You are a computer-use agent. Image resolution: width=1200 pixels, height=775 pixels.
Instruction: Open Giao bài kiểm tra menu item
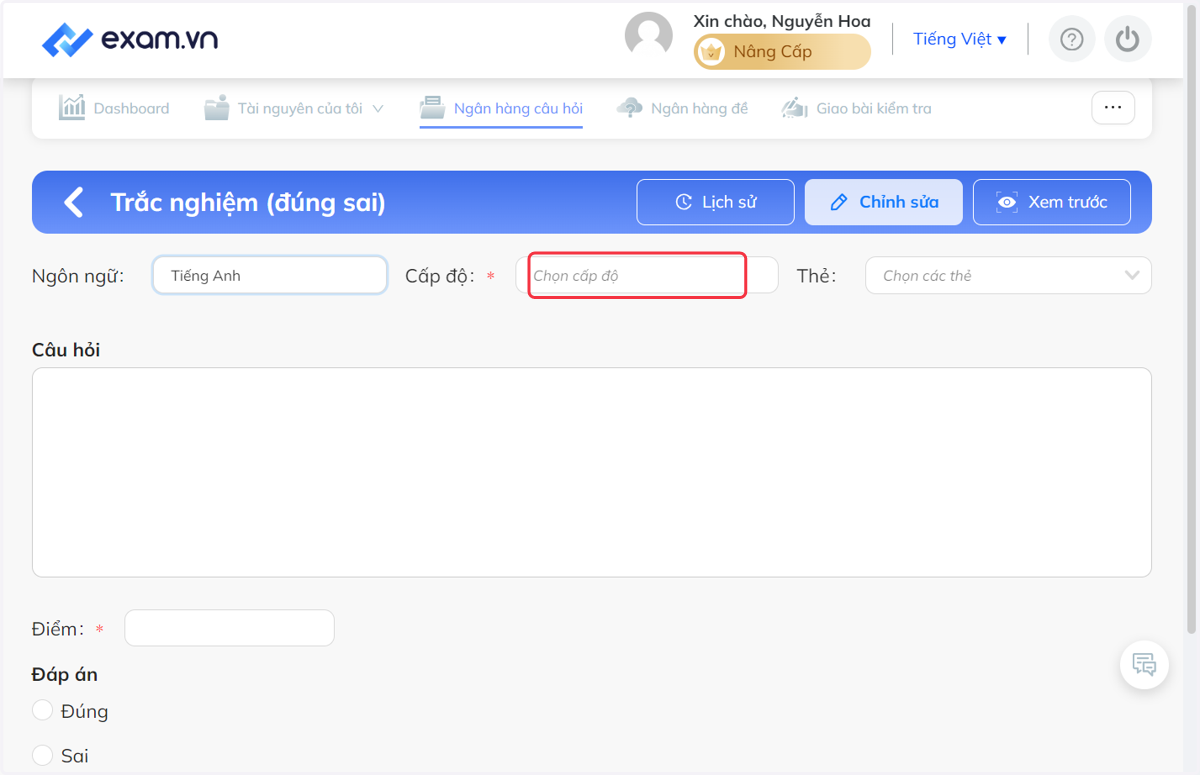[856, 108]
